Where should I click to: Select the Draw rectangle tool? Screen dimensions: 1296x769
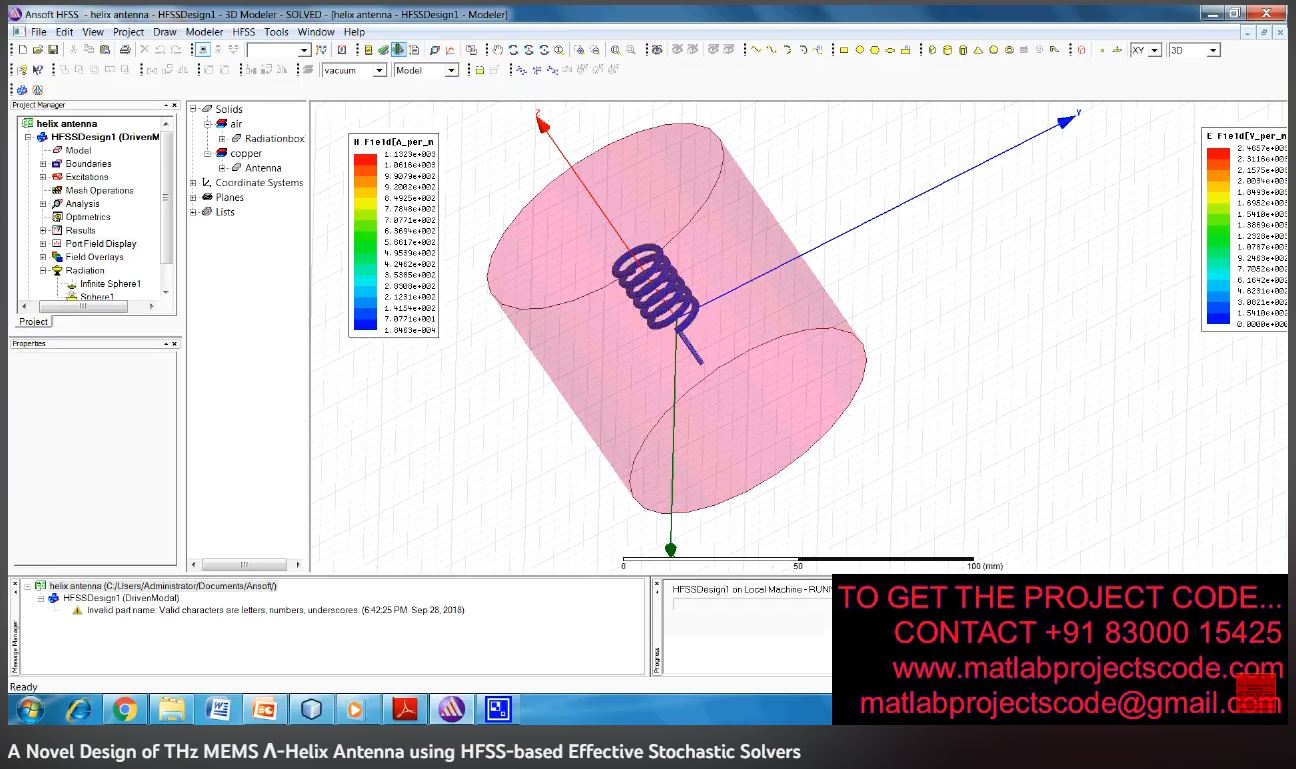click(x=843, y=50)
